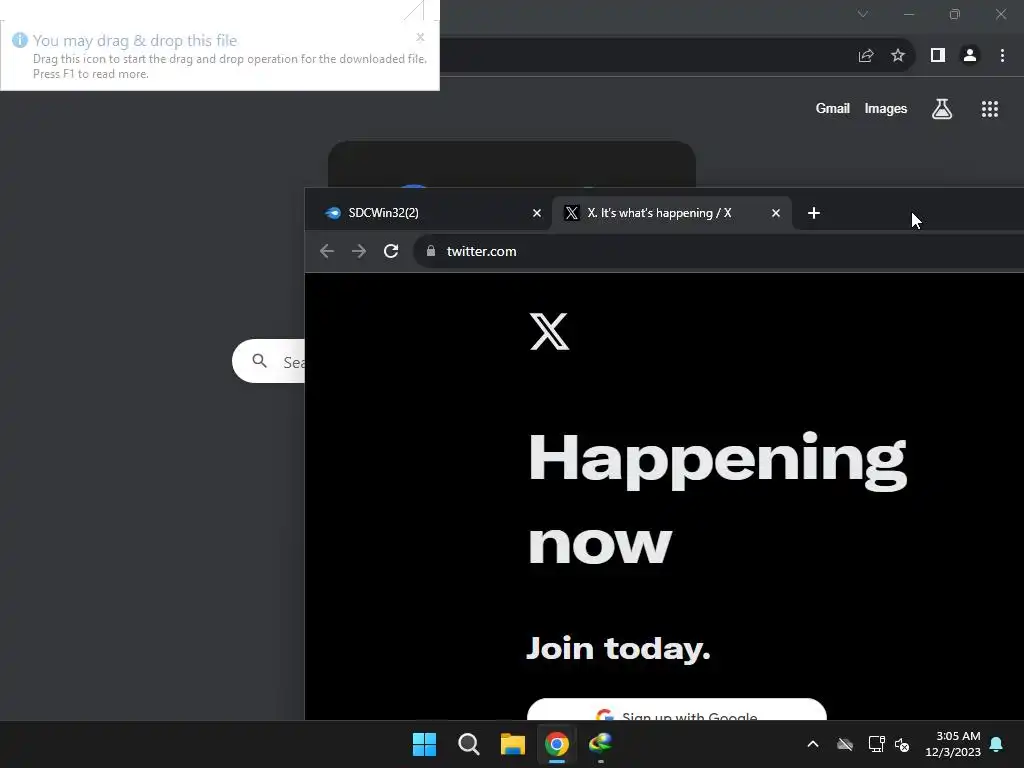Go back in twitter.com window
The width and height of the screenshot is (1024, 768).
click(x=327, y=251)
